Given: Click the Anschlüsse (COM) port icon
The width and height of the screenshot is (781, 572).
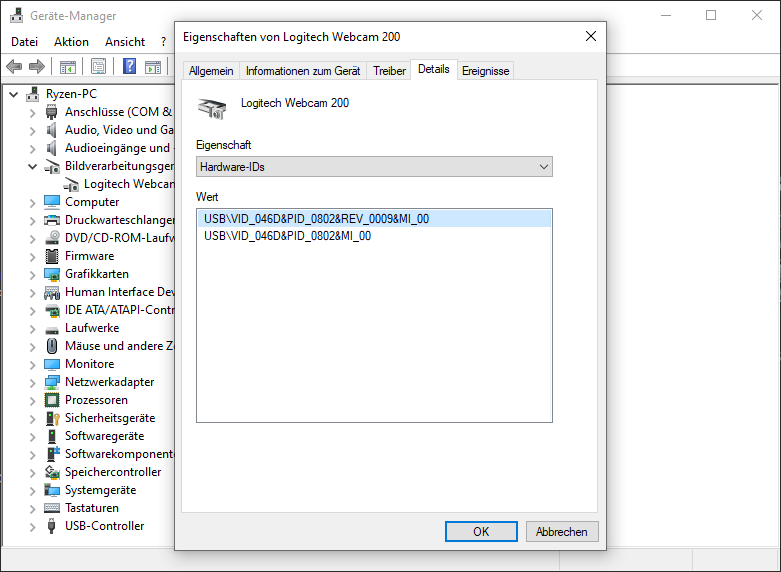Looking at the screenshot, I should tap(51, 112).
